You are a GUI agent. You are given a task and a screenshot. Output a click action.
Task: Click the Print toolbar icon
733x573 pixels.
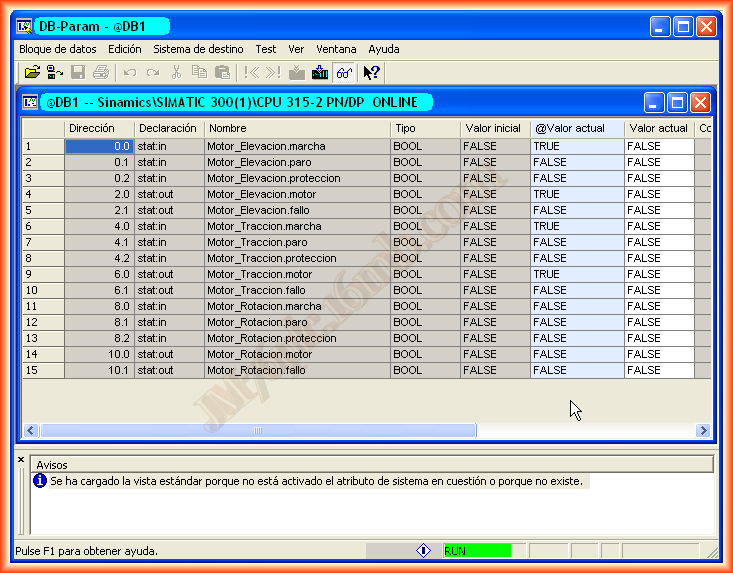100,72
